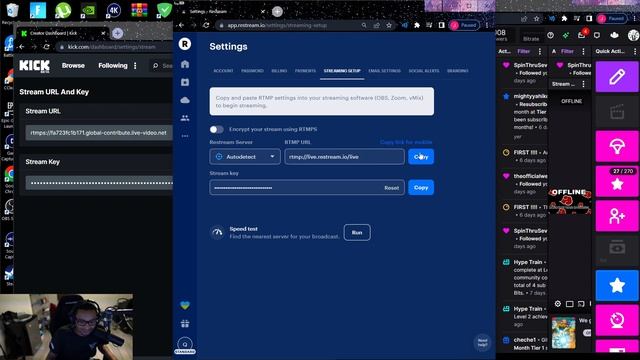The height and width of the screenshot is (360, 640).
Task: Copy the RTMP URL
Action: point(421,157)
